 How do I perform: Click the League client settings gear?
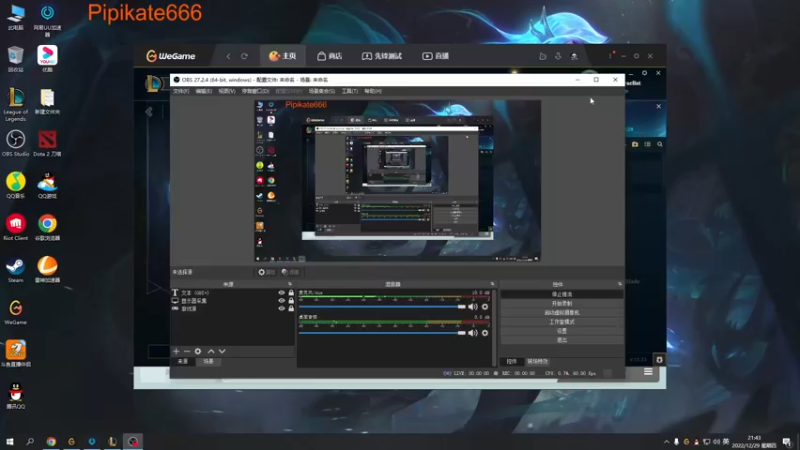click(x=644, y=73)
